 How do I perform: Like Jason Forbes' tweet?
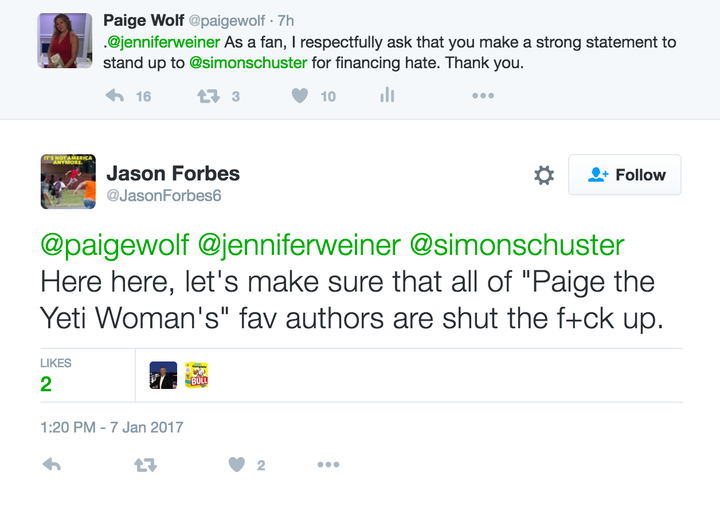(237, 465)
